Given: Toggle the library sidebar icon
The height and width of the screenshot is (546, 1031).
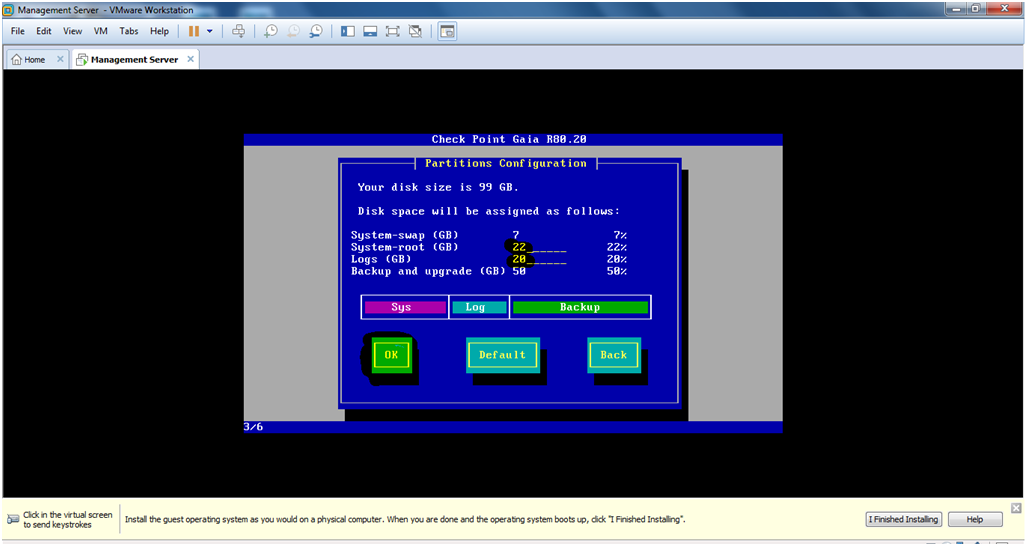Looking at the screenshot, I should click(x=348, y=31).
